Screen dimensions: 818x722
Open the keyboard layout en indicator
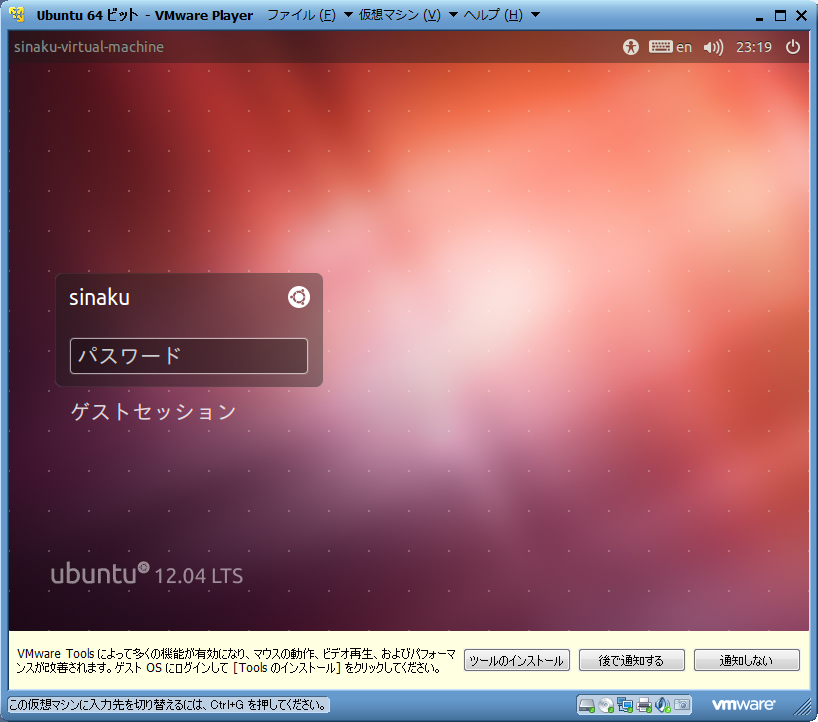(670, 47)
